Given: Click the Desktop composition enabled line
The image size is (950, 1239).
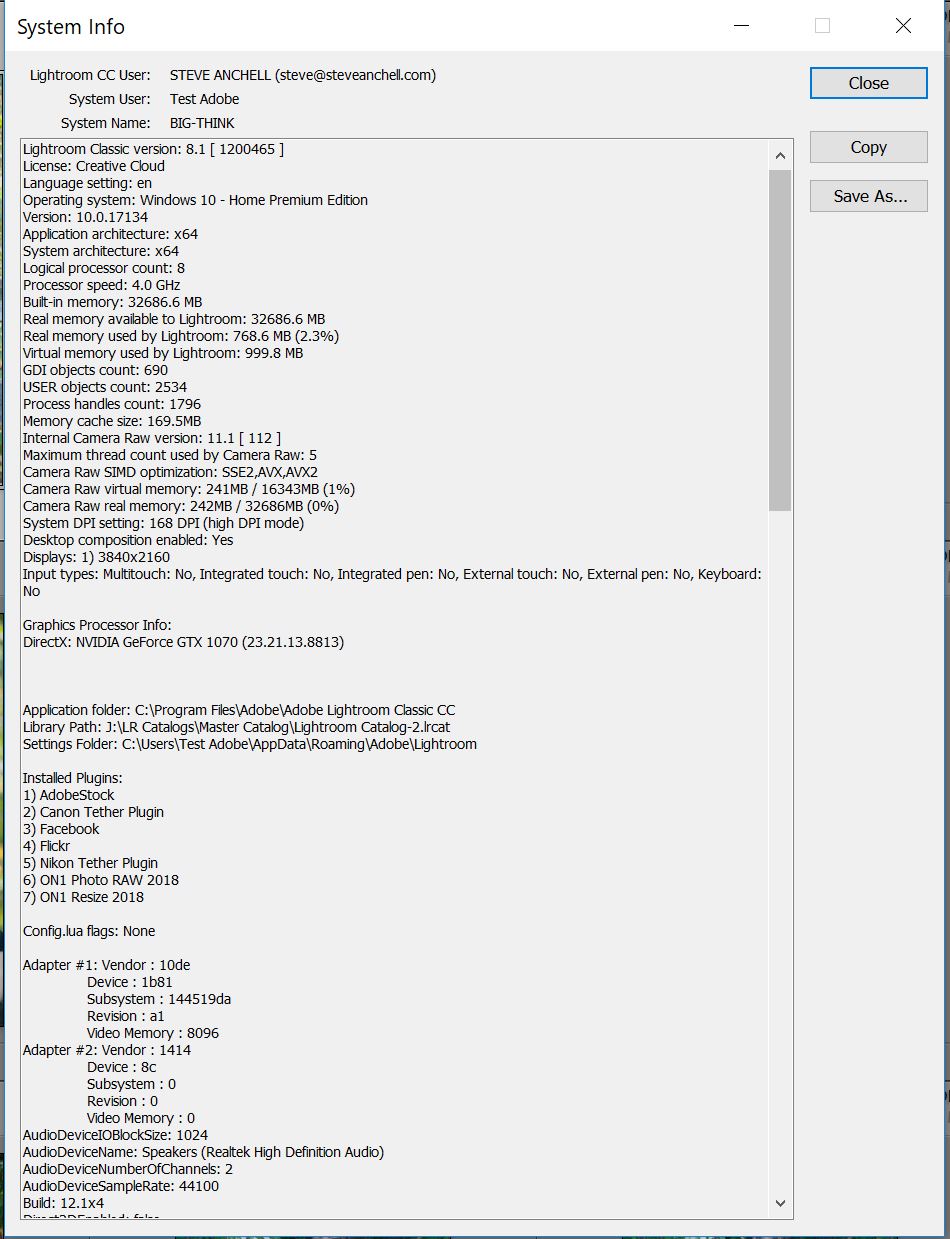Looking at the screenshot, I should [x=128, y=540].
